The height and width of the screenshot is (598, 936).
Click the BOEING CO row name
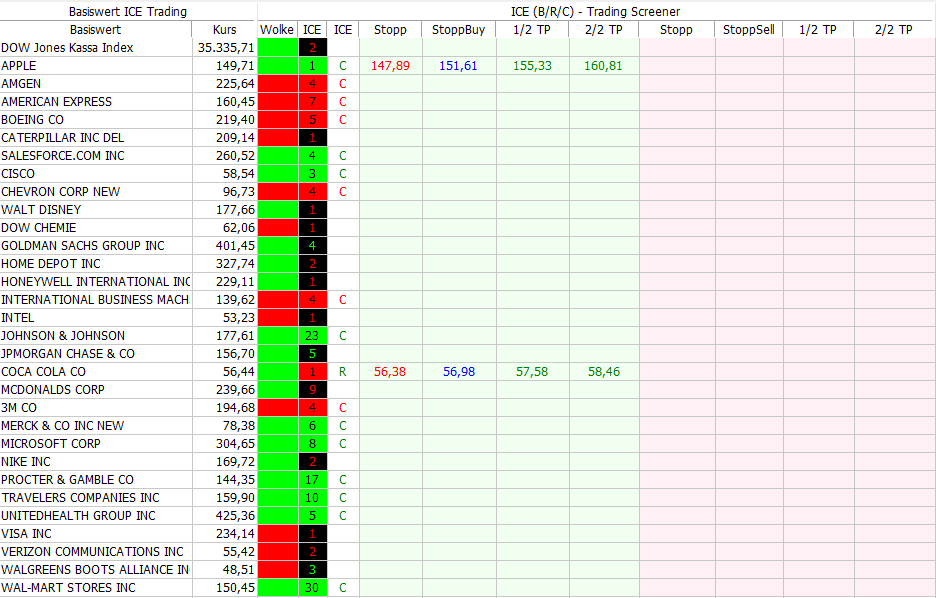coord(32,119)
